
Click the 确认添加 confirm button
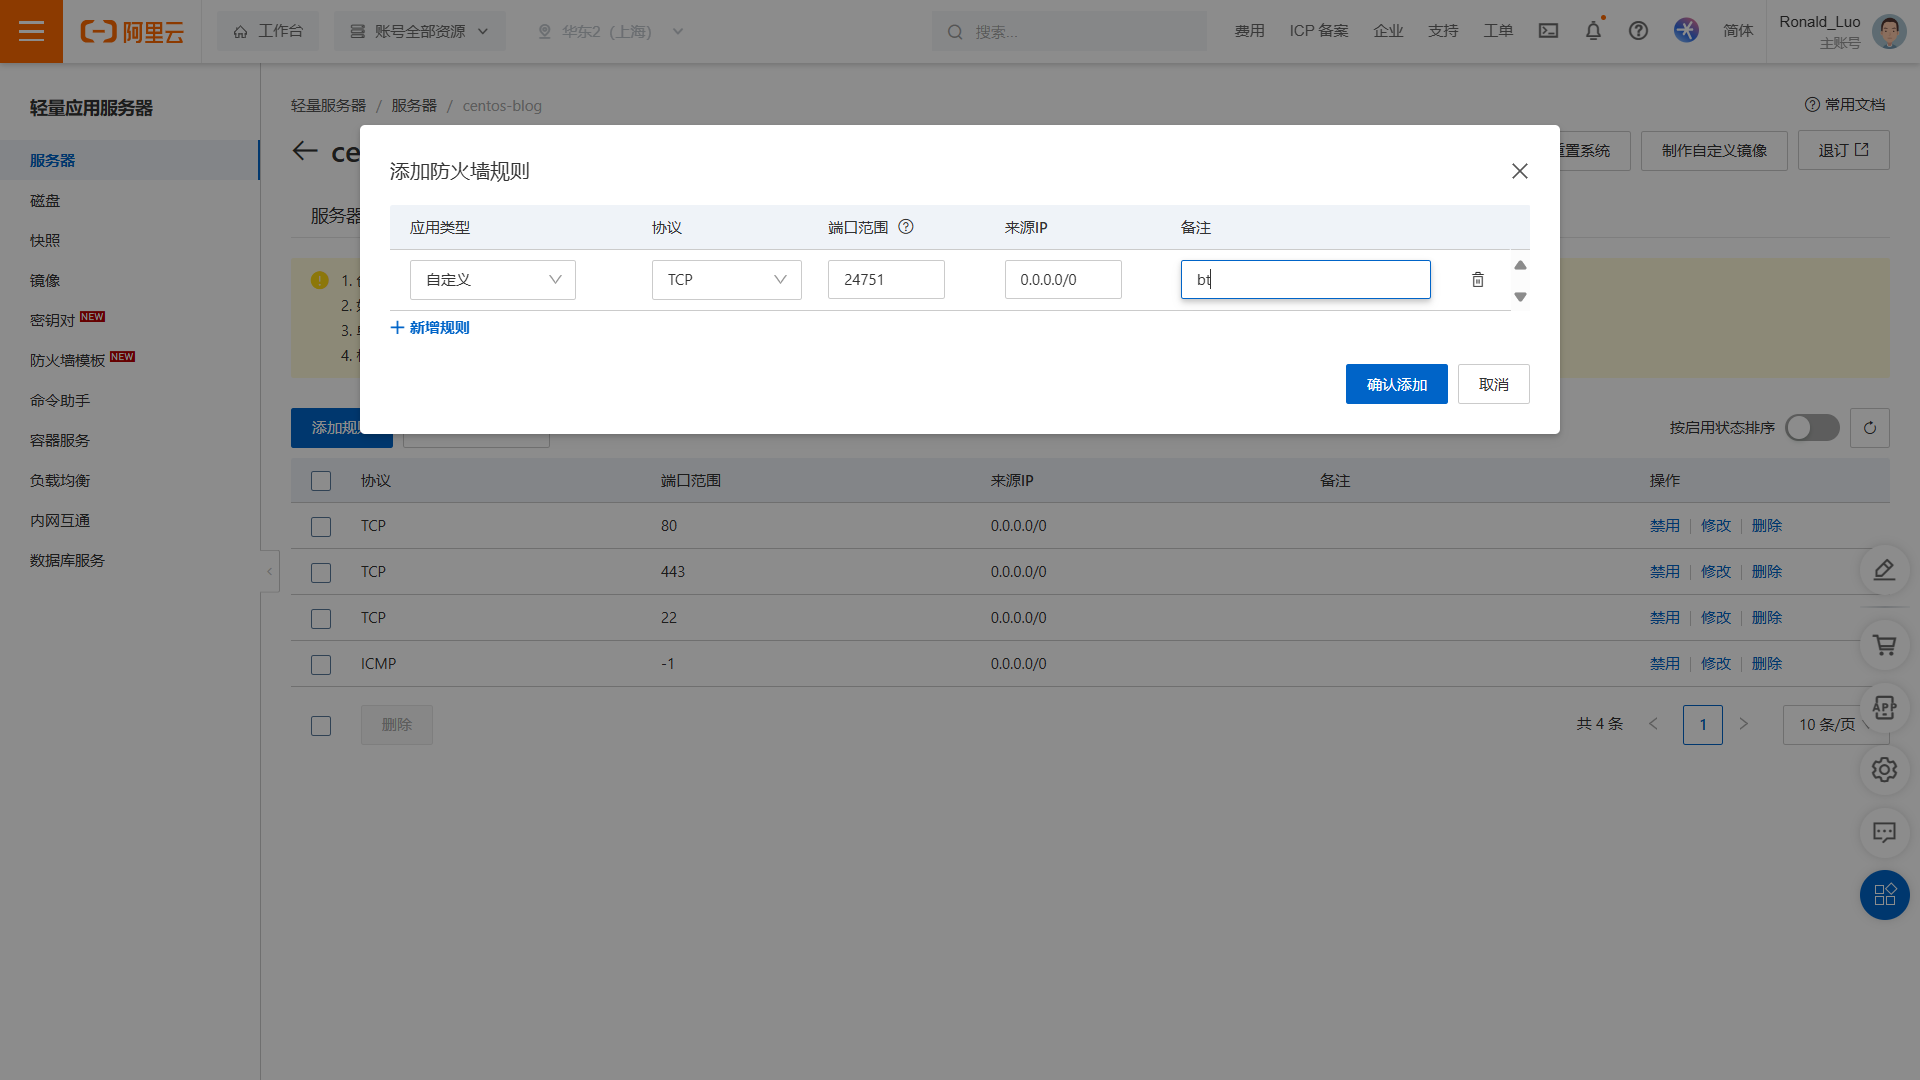1396,384
